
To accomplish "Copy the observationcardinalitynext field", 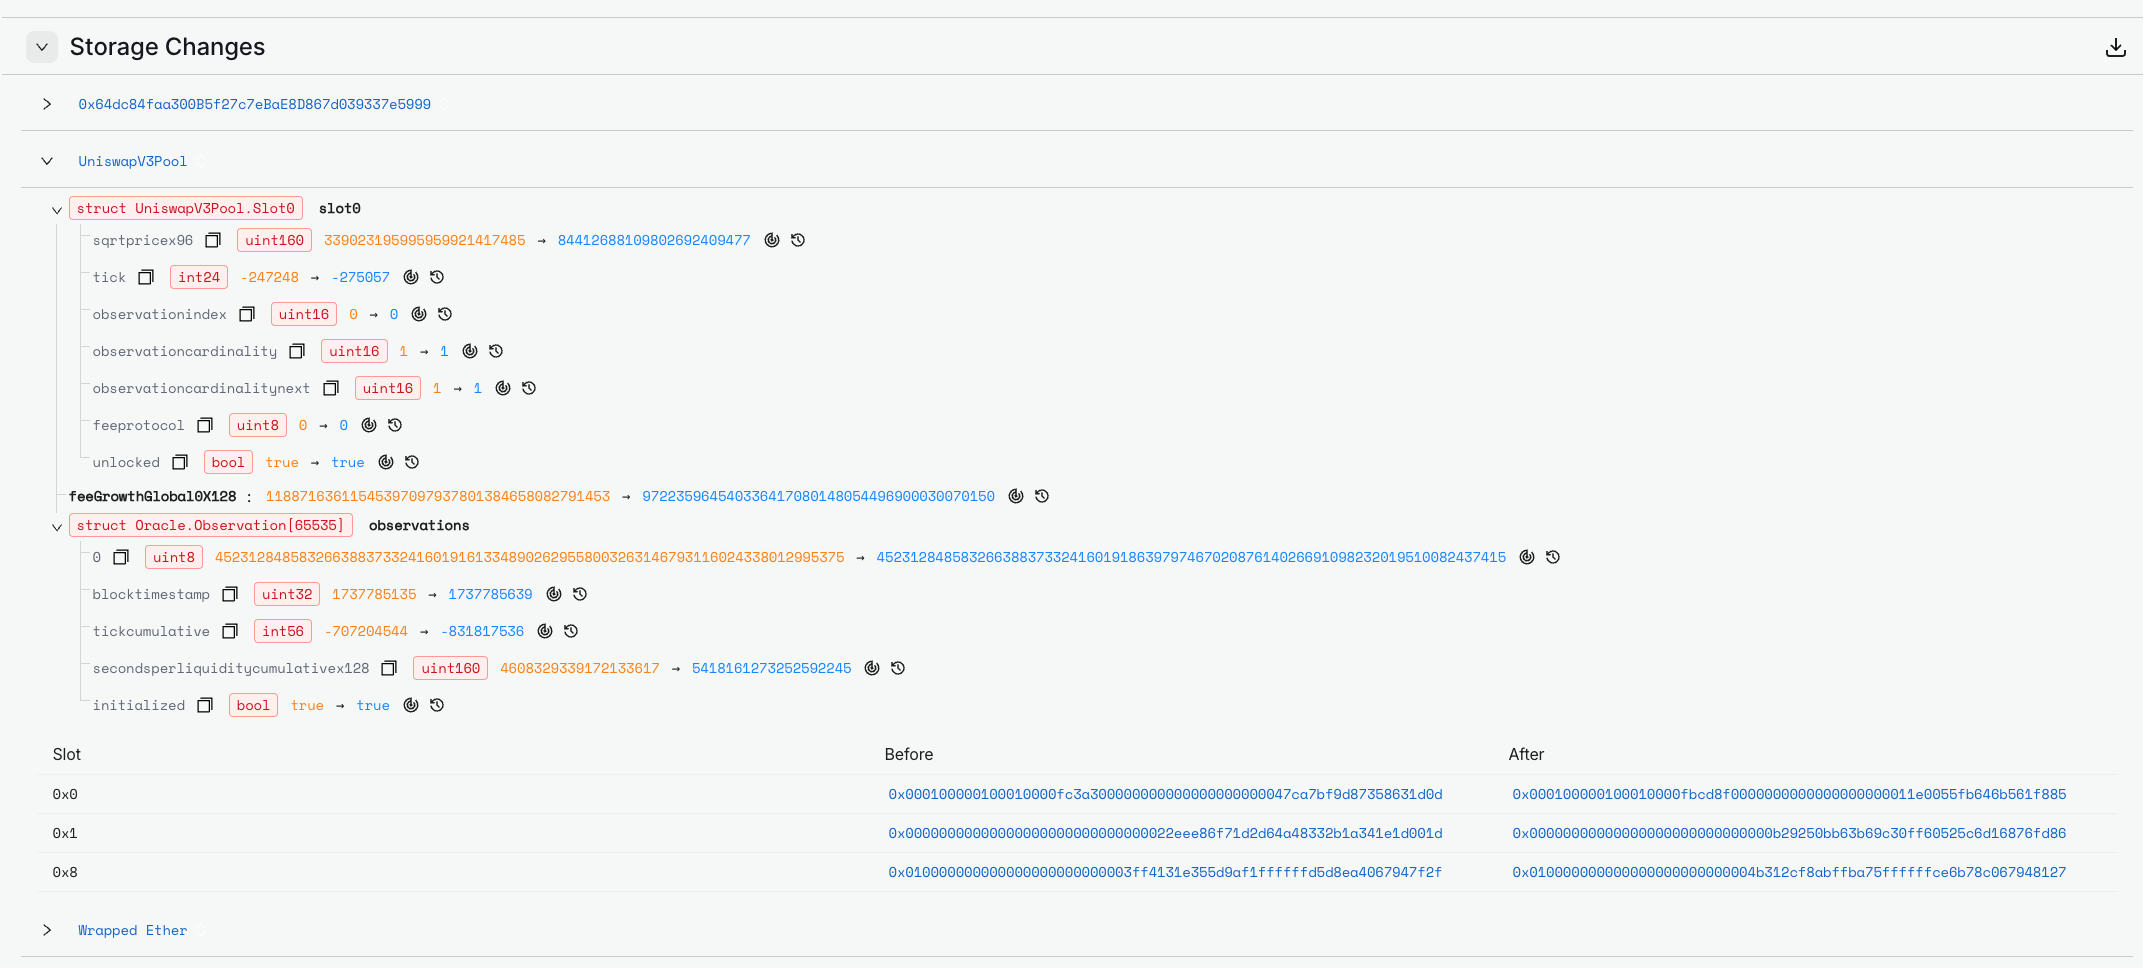I will [331, 388].
